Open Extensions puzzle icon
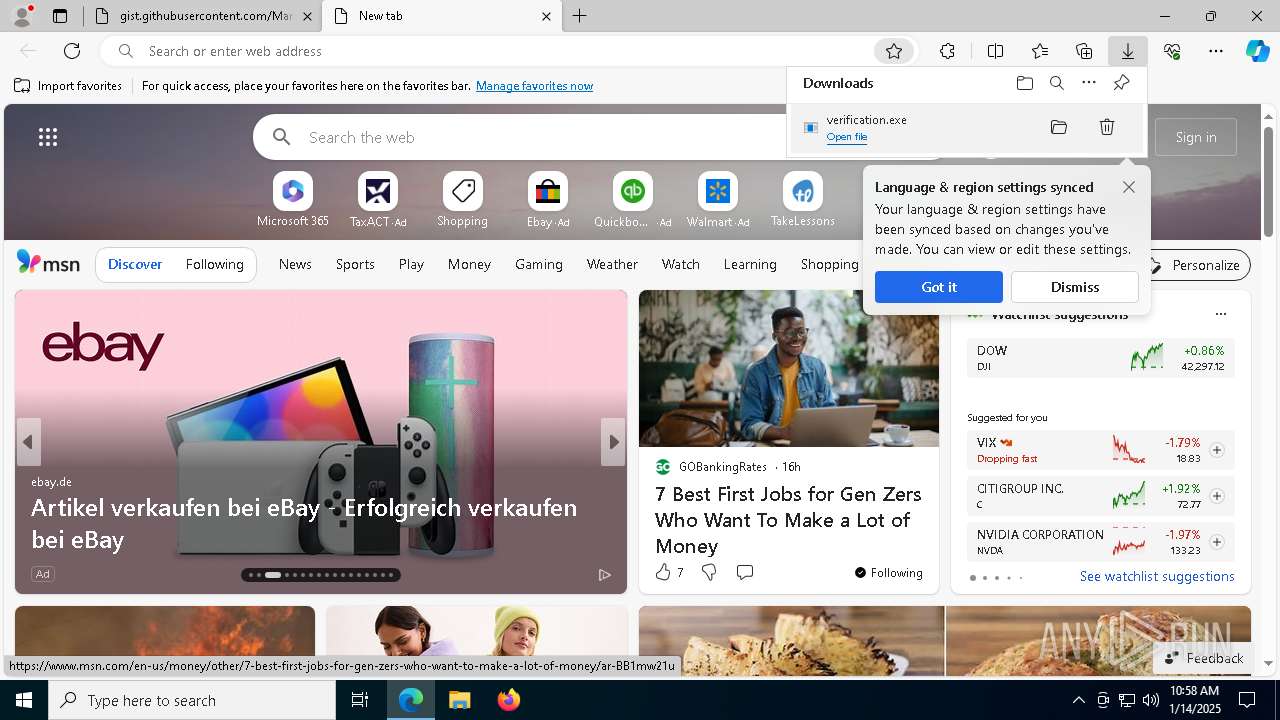Viewport: 1280px width, 720px height. click(x=947, y=51)
